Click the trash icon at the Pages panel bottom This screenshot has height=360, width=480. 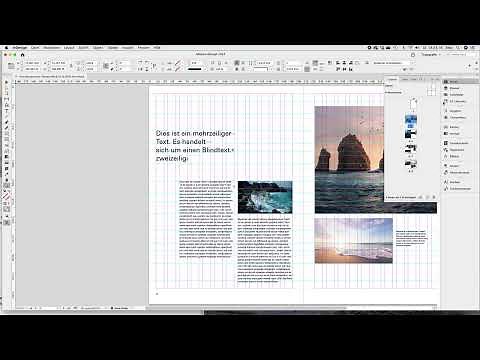point(434,197)
